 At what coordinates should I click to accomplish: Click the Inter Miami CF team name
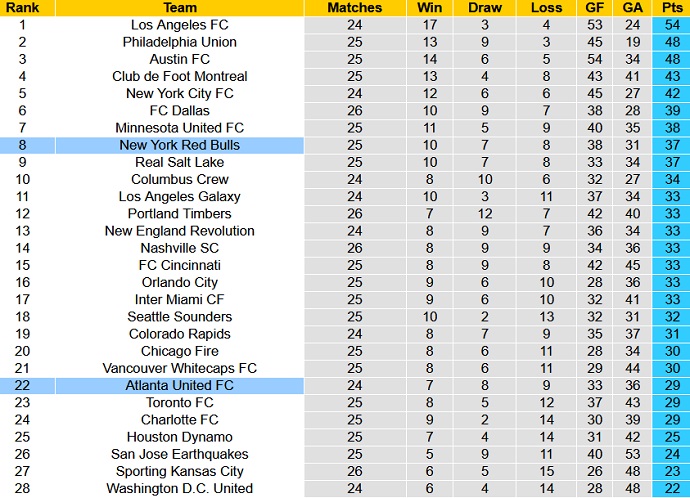[x=180, y=299]
